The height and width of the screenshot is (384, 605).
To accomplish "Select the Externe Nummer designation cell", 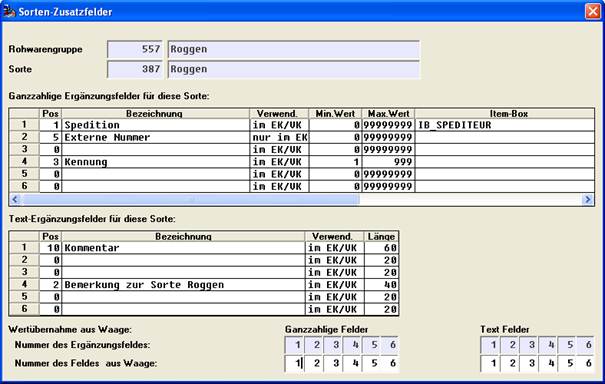I will (x=155, y=137).
